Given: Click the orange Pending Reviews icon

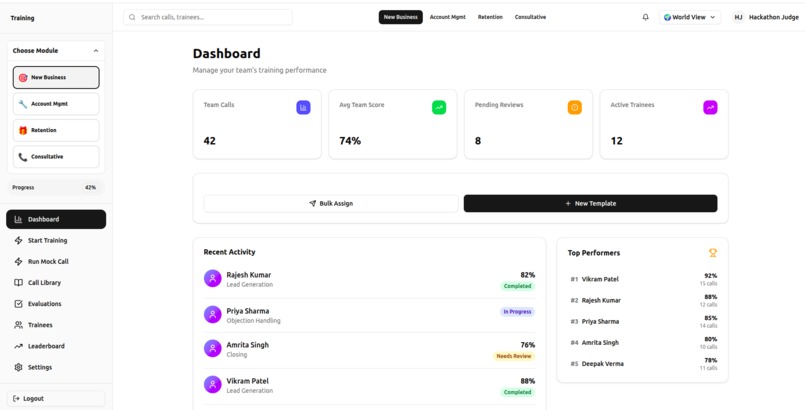Looking at the screenshot, I should pyautogui.click(x=575, y=107).
